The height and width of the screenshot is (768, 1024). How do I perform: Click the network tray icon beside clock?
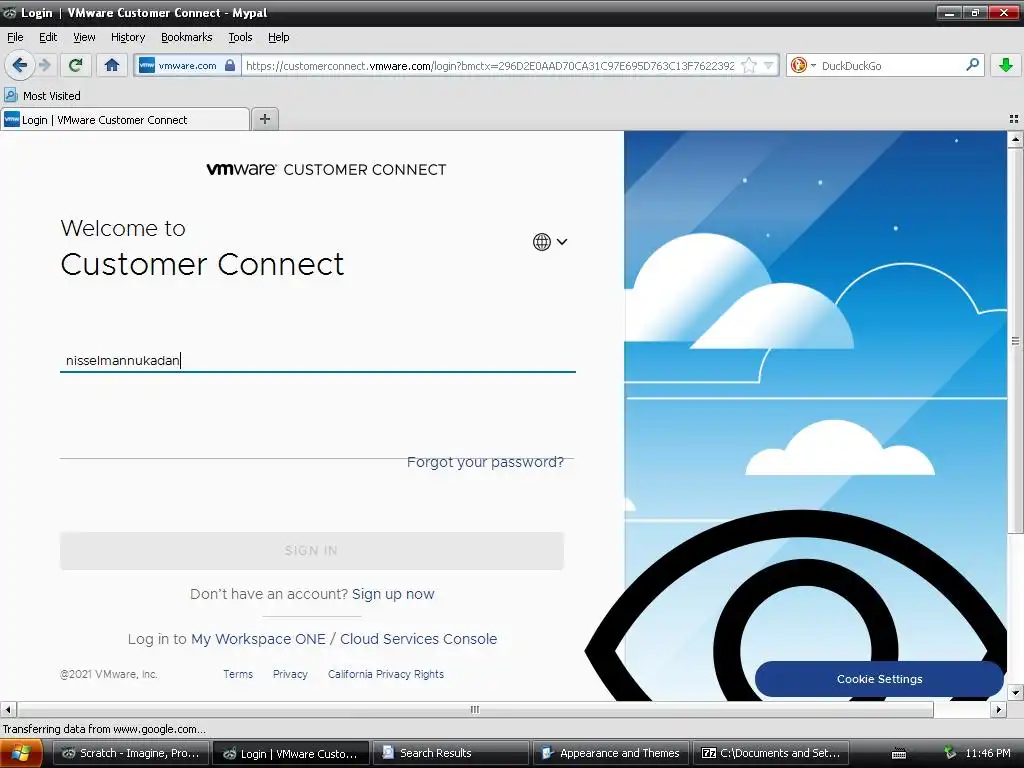click(x=950, y=753)
